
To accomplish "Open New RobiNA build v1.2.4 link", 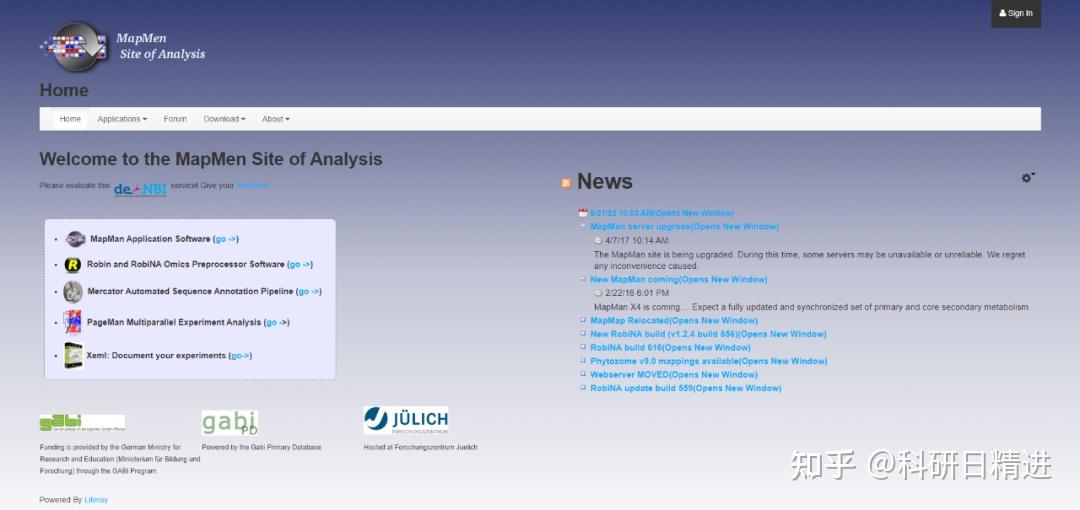I will point(708,334).
